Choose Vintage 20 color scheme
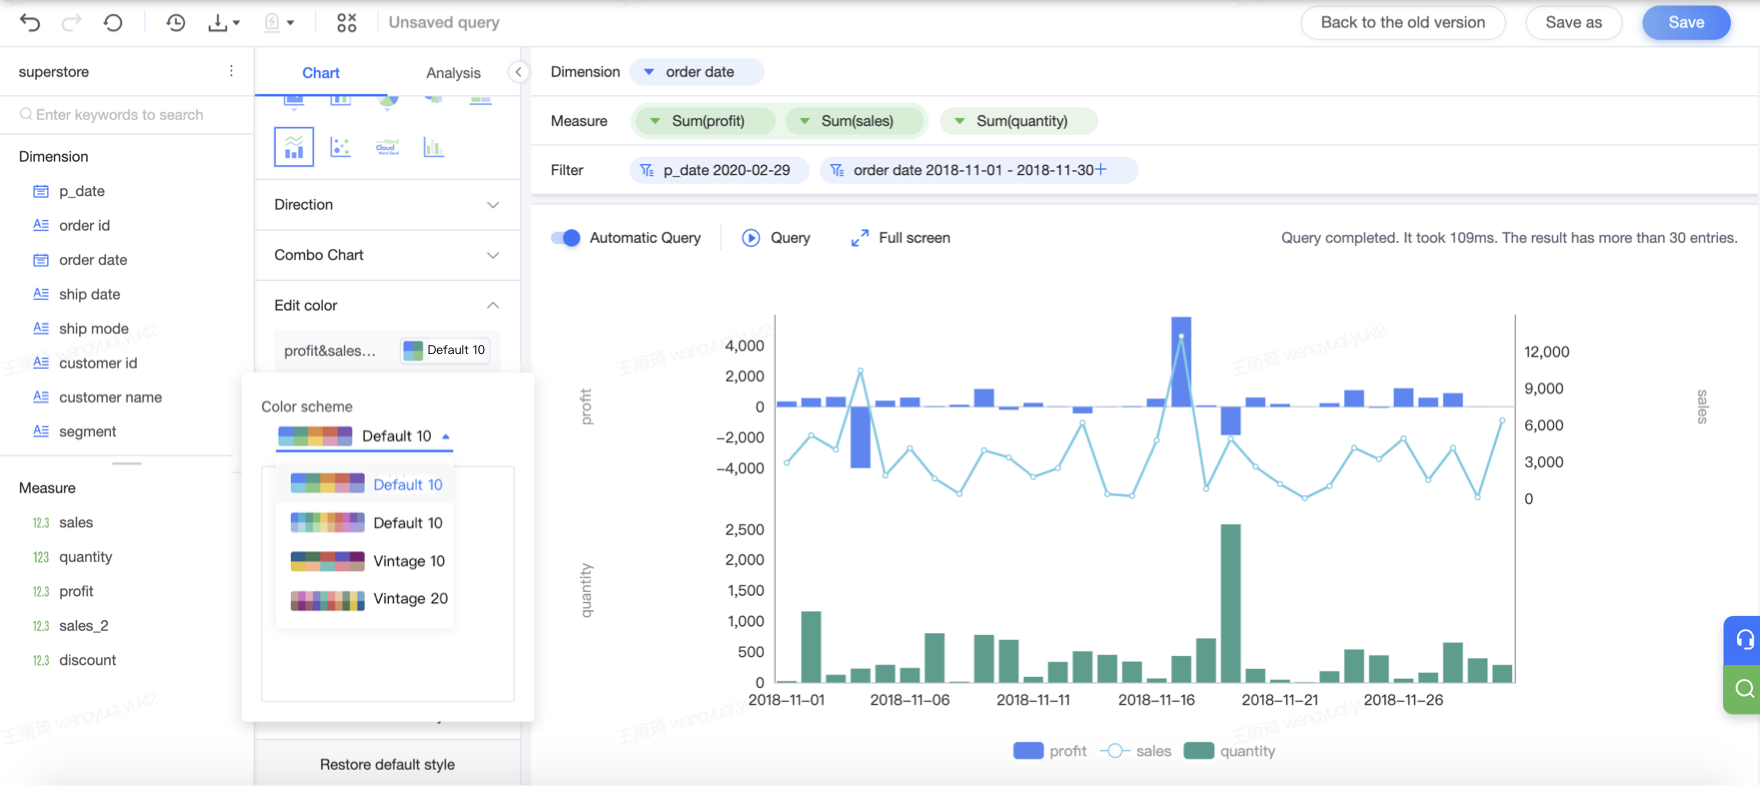The image size is (1760, 786). click(x=365, y=599)
